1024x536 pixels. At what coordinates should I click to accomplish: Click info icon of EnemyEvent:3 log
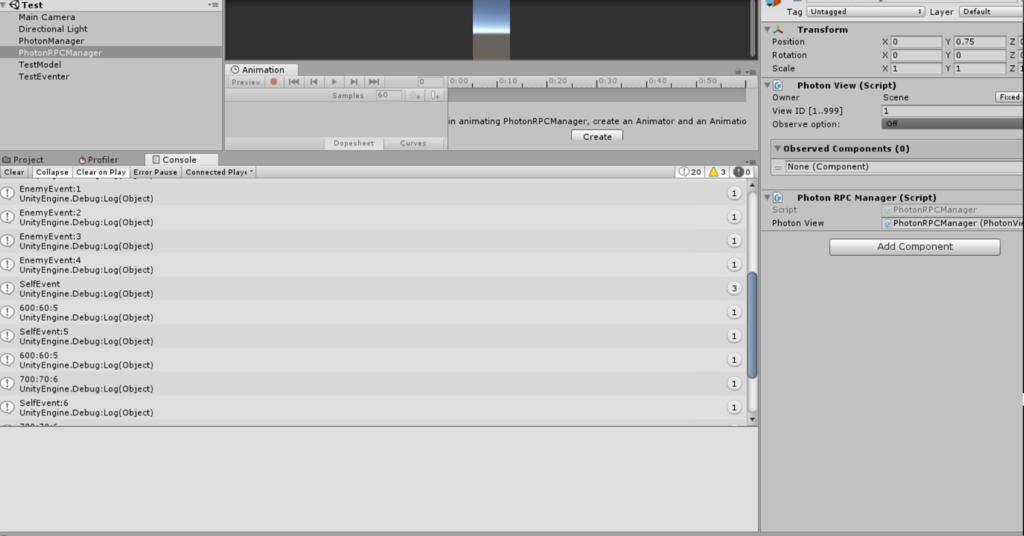point(7,241)
